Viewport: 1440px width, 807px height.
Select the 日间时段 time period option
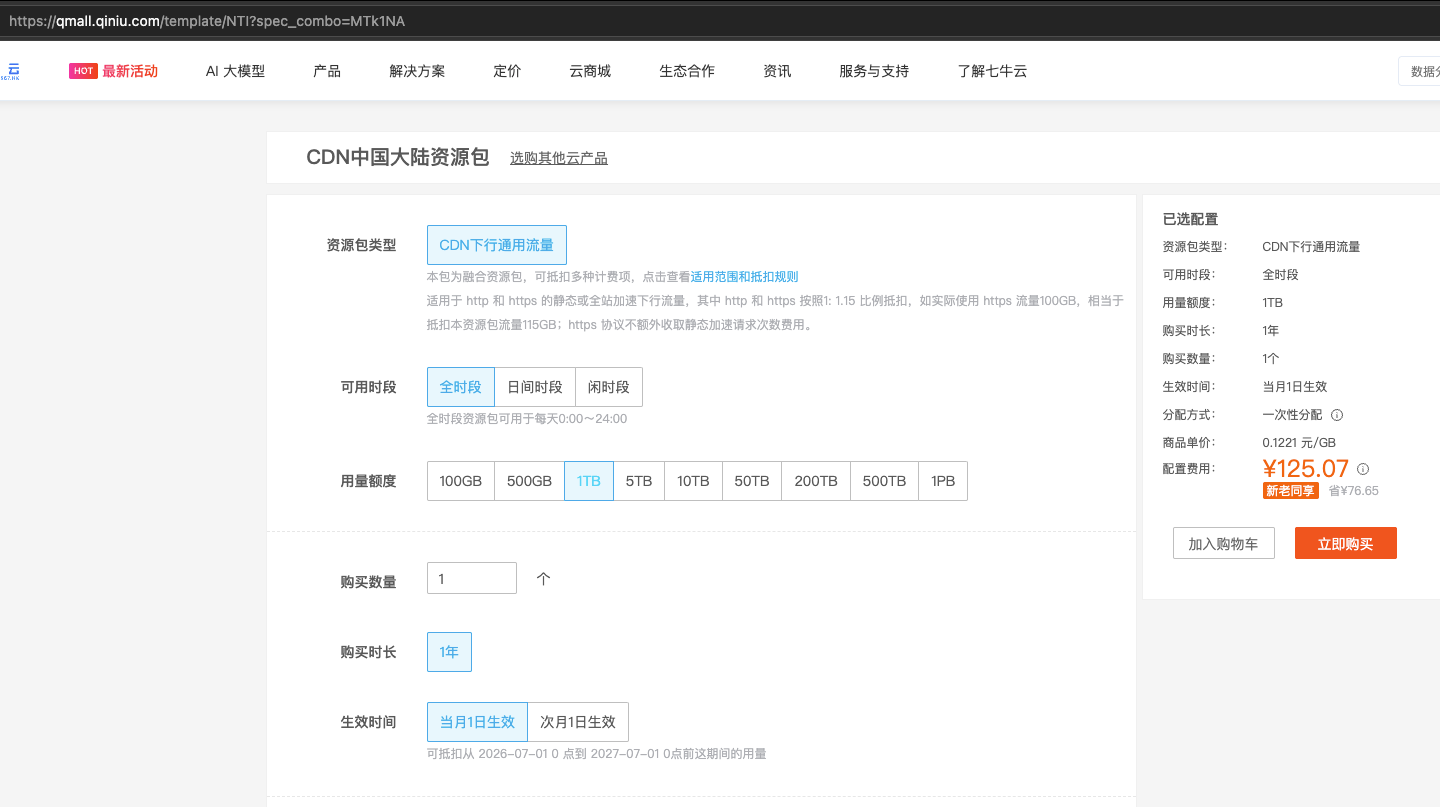pos(535,387)
